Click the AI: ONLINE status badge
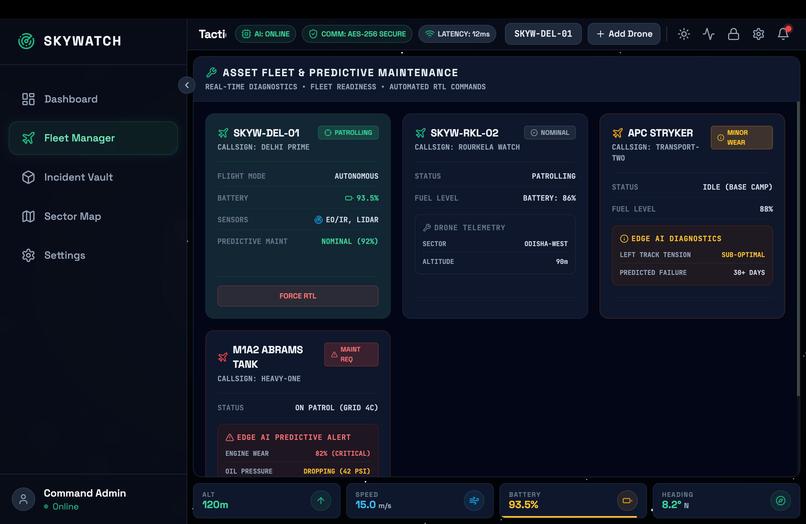Screen dimensions: 806x524 click(x=266, y=34)
